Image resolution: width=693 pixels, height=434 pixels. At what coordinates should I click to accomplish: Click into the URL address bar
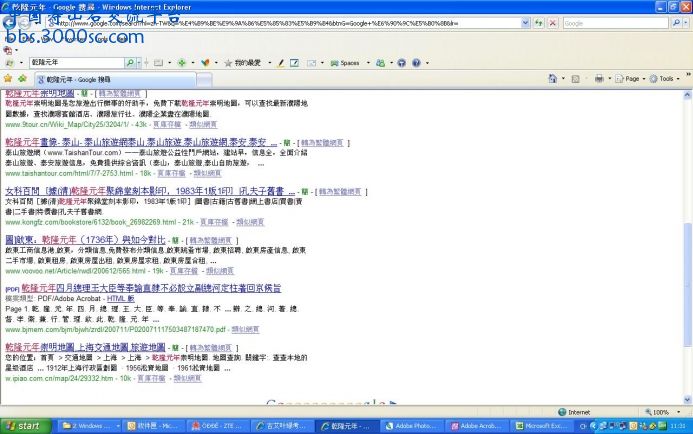[283, 23]
